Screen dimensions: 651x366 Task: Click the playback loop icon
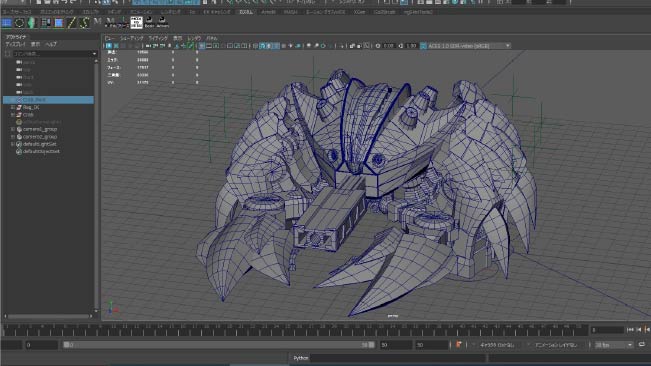point(642,344)
